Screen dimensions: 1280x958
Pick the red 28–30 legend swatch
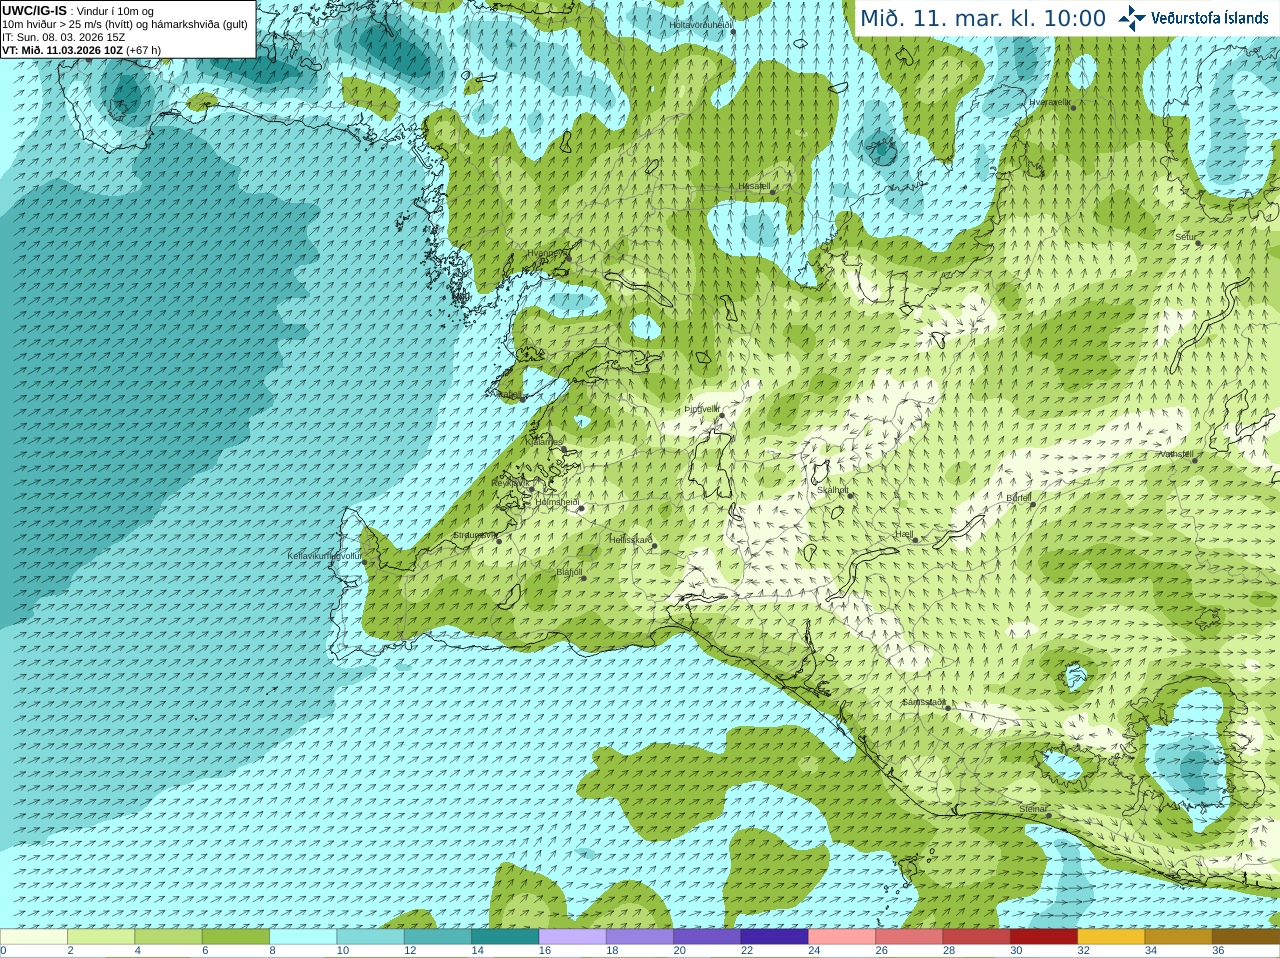point(976,937)
